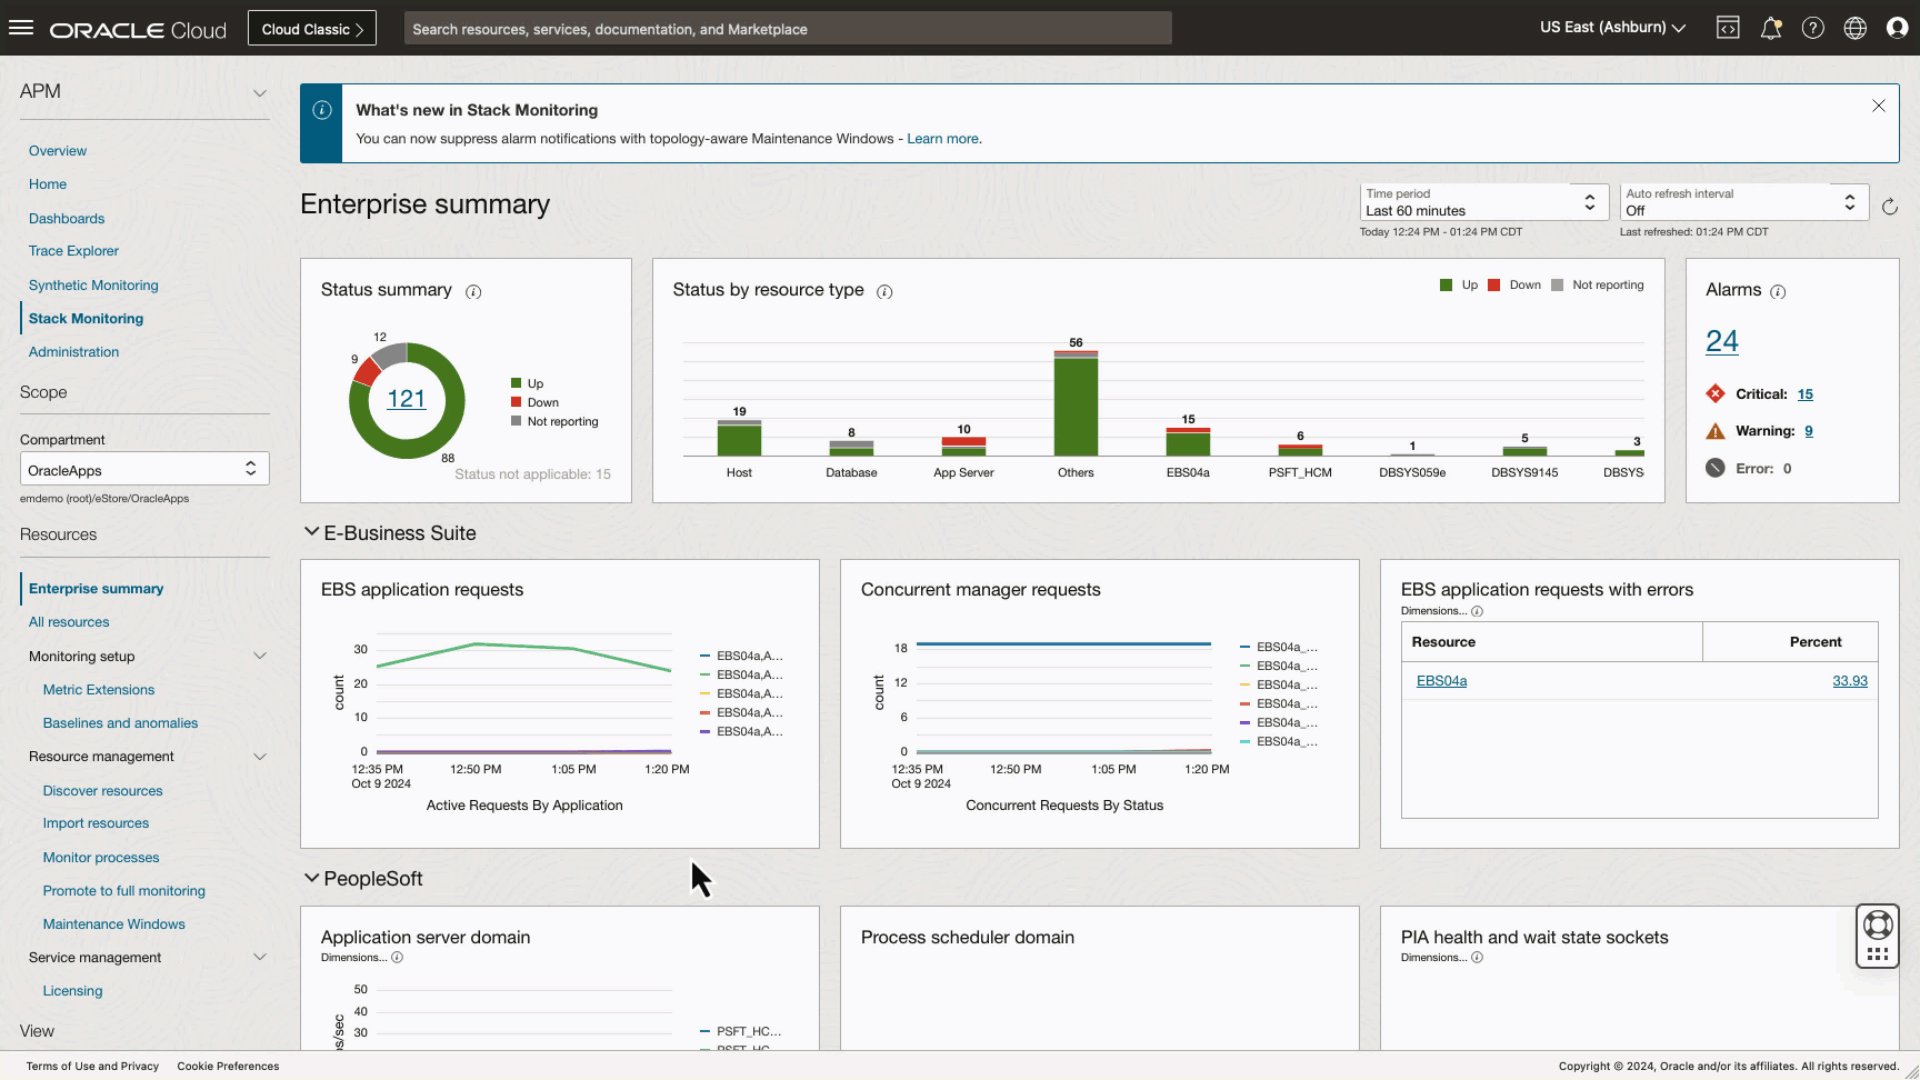This screenshot has height=1080, width=1920.
Task: Open the language globe selector
Action: [x=1855, y=28]
